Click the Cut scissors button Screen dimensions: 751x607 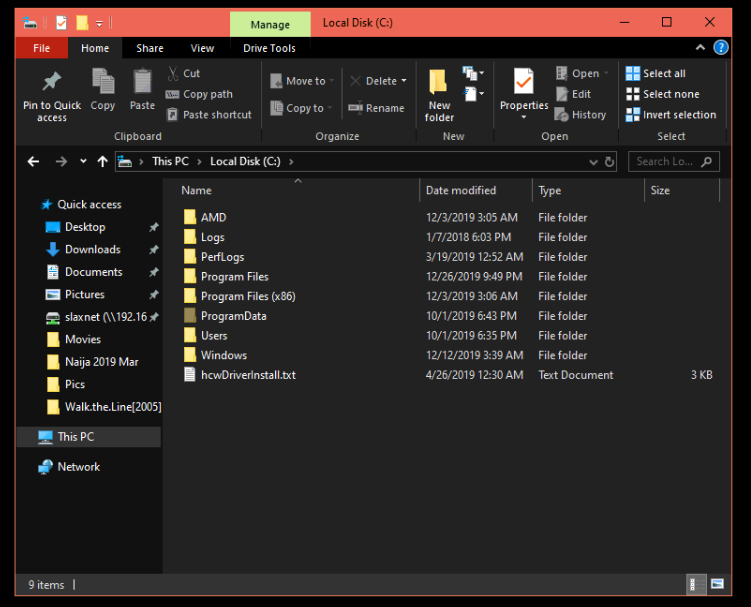183,73
